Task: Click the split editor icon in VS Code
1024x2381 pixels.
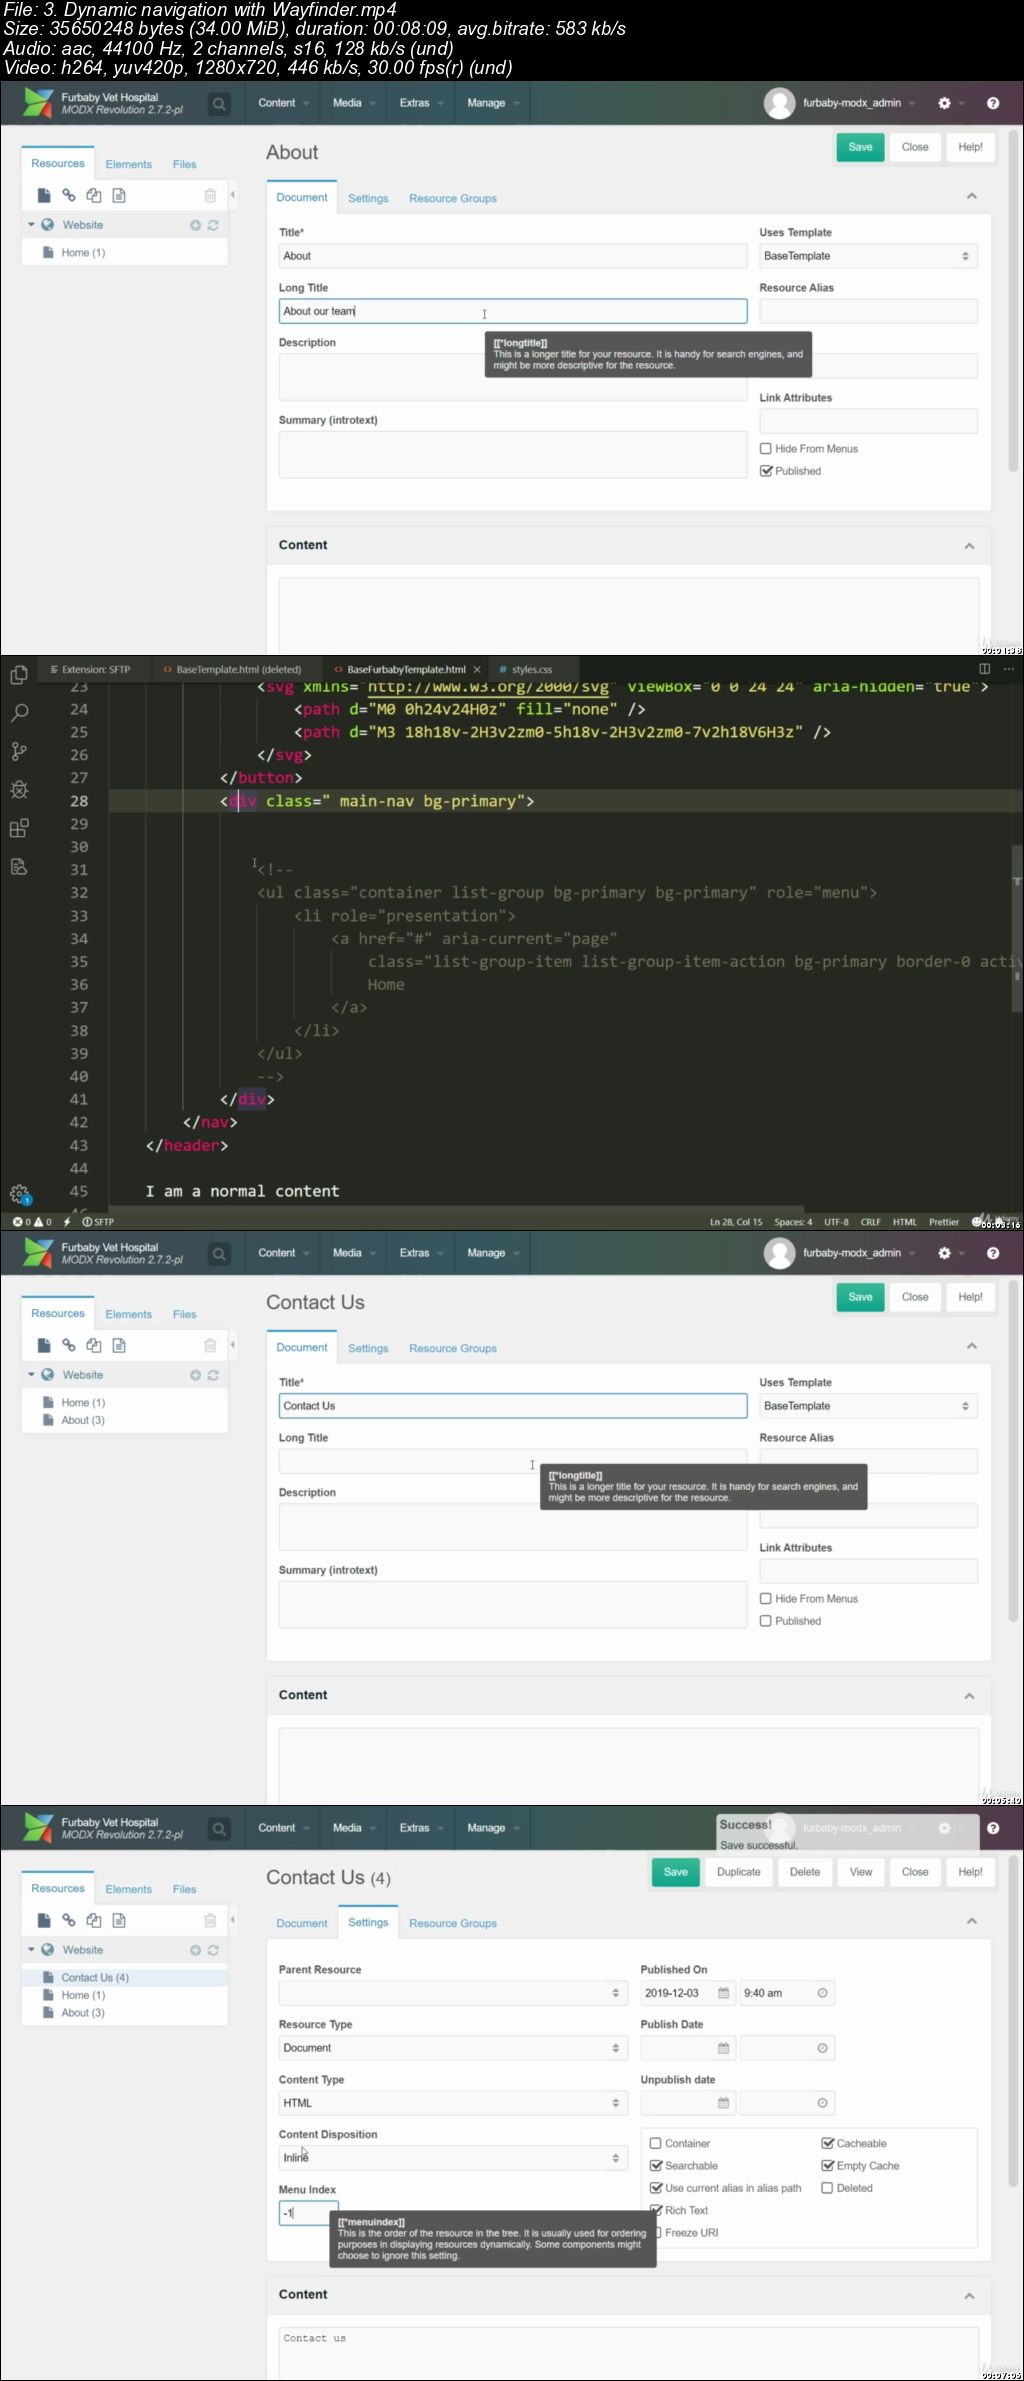Action: pos(984,669)
